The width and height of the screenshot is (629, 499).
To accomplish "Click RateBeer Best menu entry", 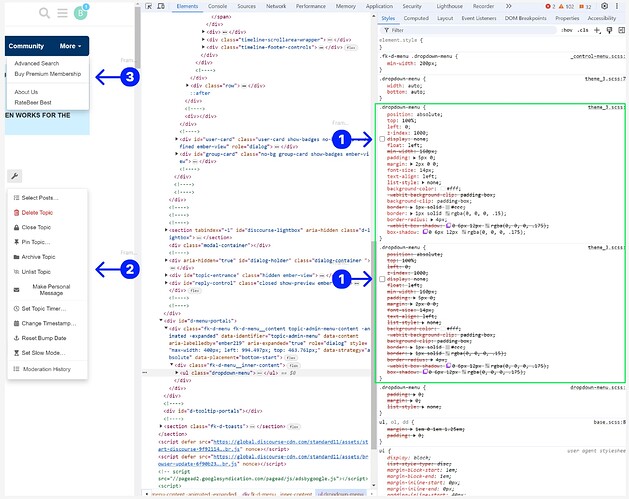I will [x=33, y=102].
